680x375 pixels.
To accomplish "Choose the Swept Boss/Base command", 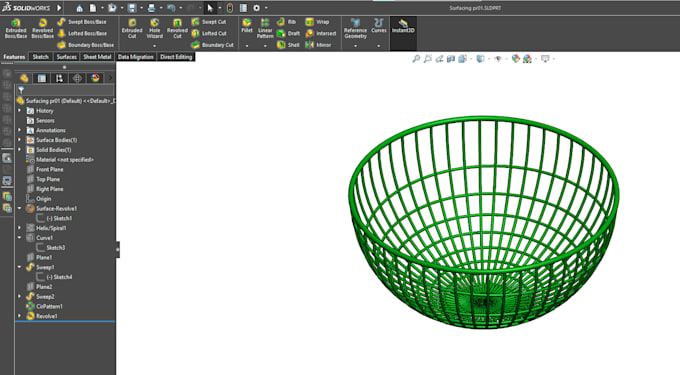I will 82,22.
